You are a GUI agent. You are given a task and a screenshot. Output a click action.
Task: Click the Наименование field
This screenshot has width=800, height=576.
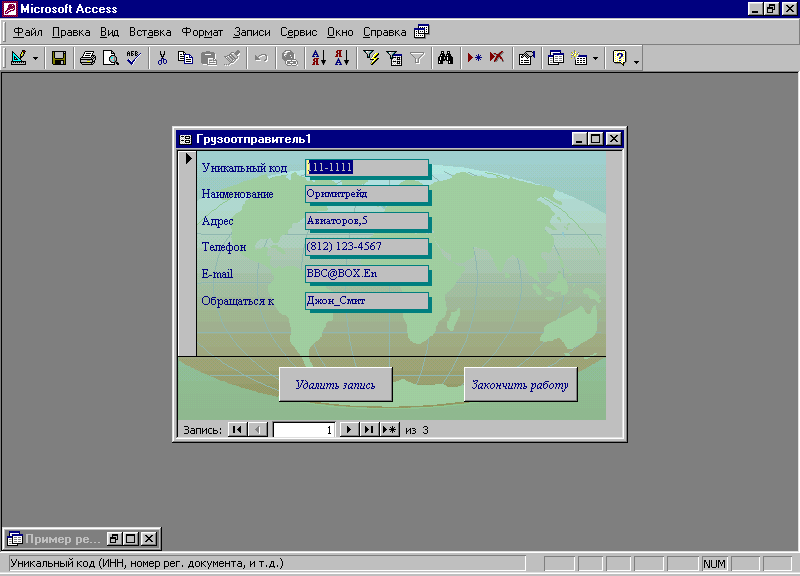point(367,194)
